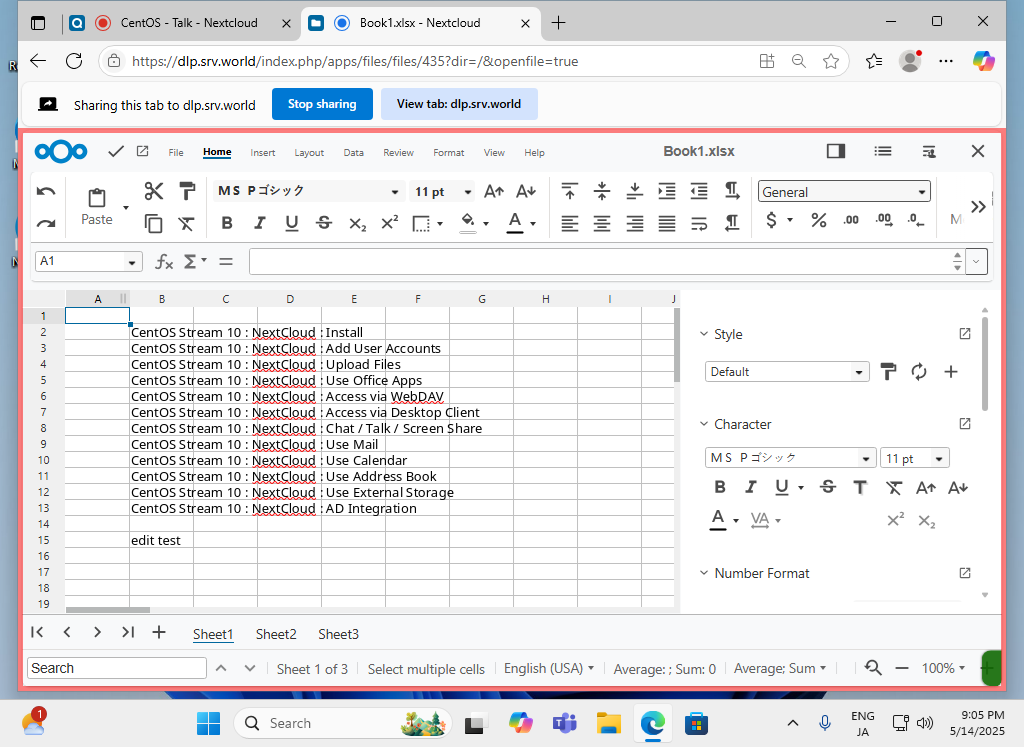Viewport: 1024px width, 747px height.
Task: Apply the font color in the main toolbar
Action: [515, 223]
